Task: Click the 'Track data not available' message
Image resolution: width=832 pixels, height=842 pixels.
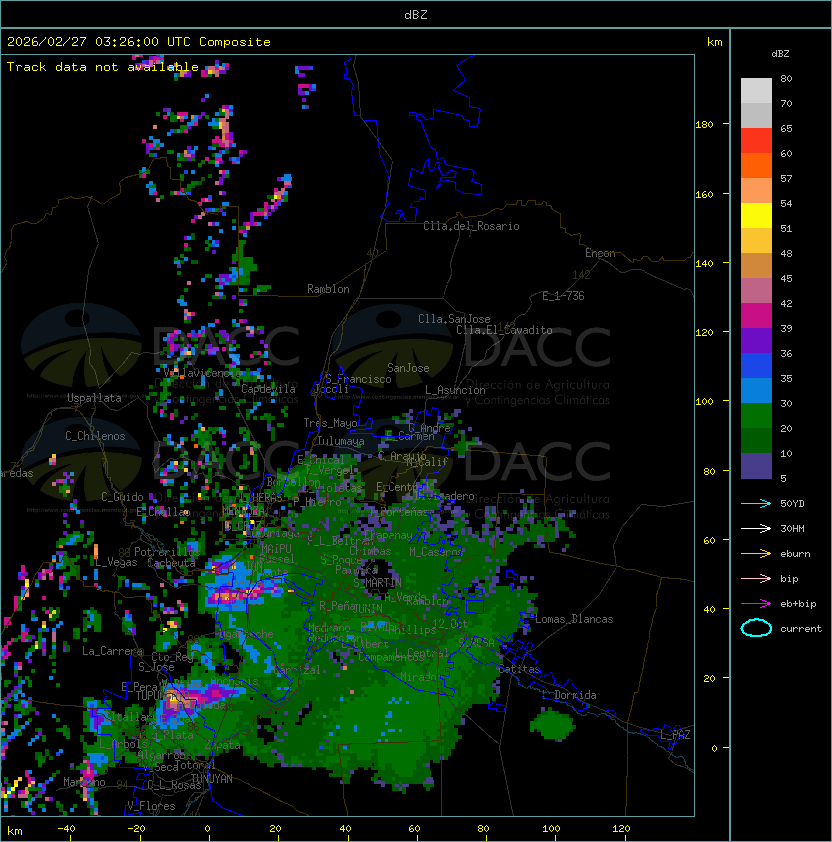Action: (103, 67)
